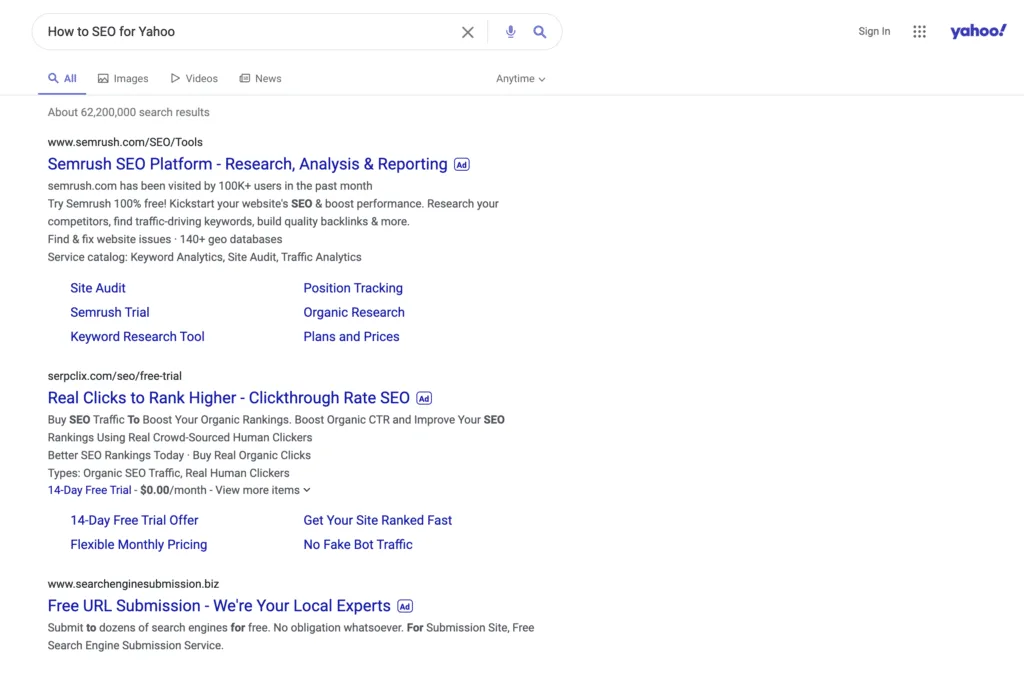Image resolution: width=1024 pixels, height=678 pixels.
Task: Click the www.semrush.com/SEO/Tools URL text
Action: point(125,142)
